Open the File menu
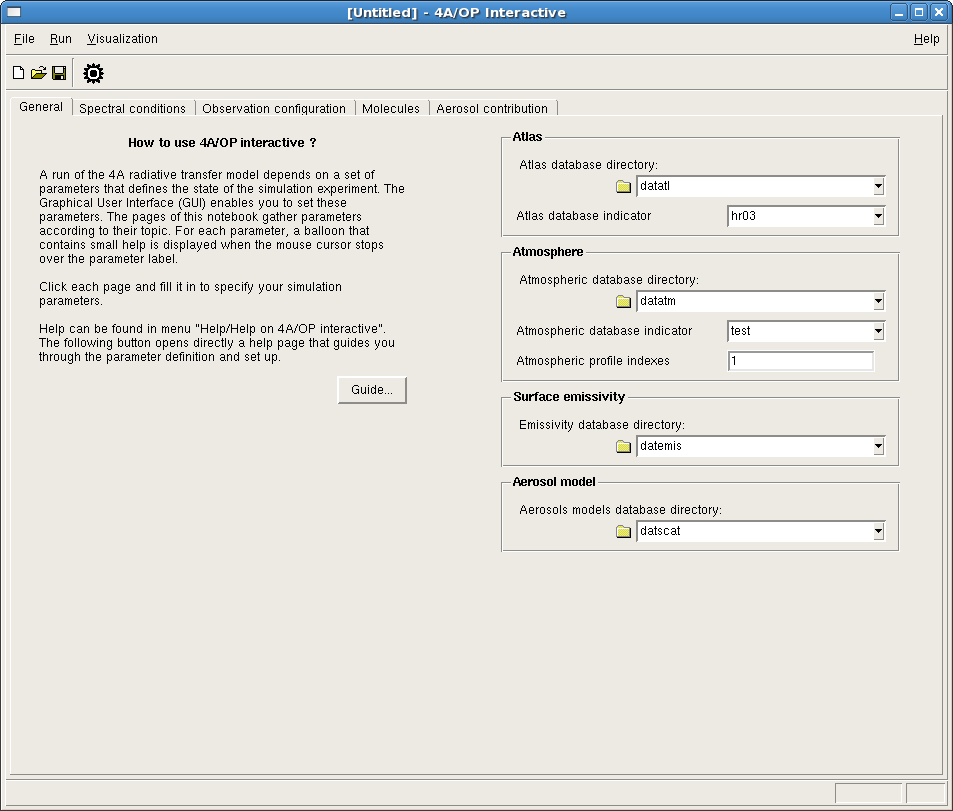 24,39
